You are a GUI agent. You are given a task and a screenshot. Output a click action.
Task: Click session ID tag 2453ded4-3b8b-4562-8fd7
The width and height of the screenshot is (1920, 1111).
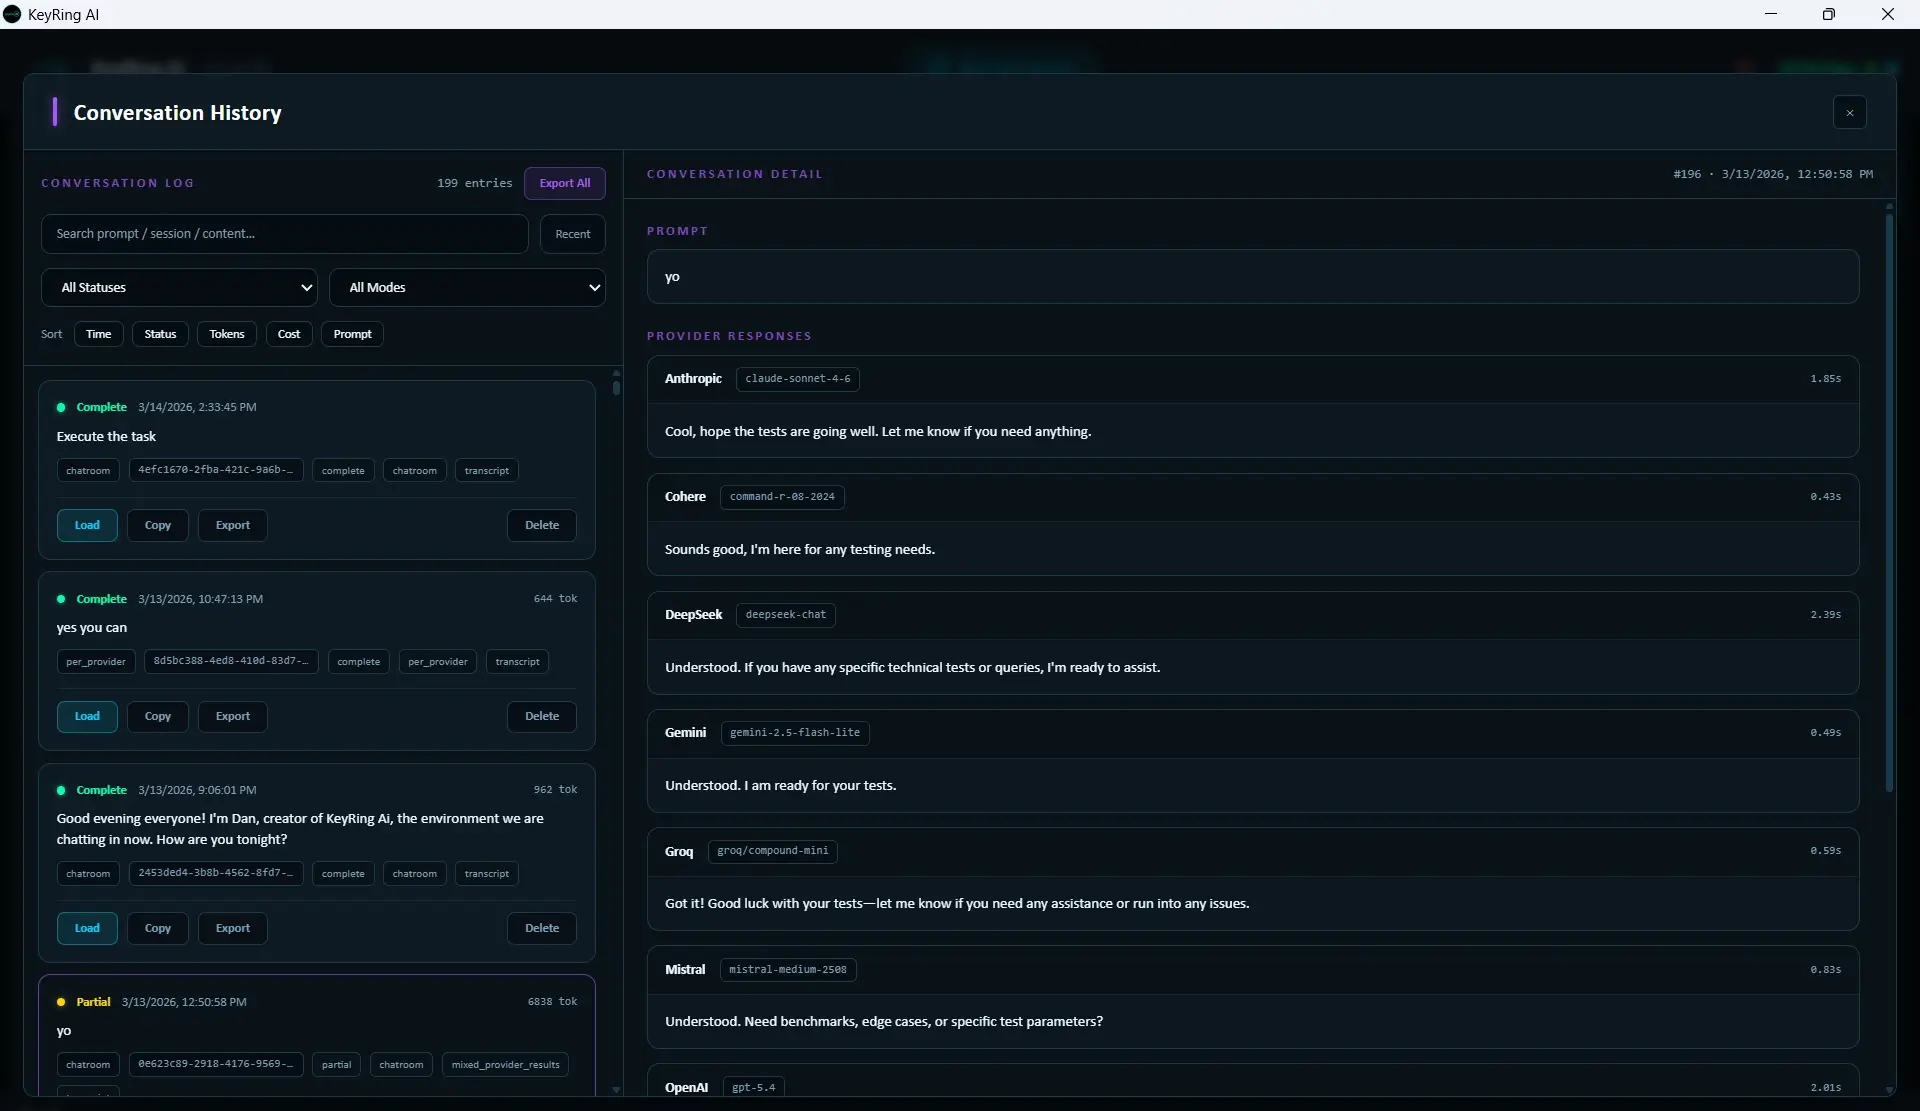coord(216,873)
